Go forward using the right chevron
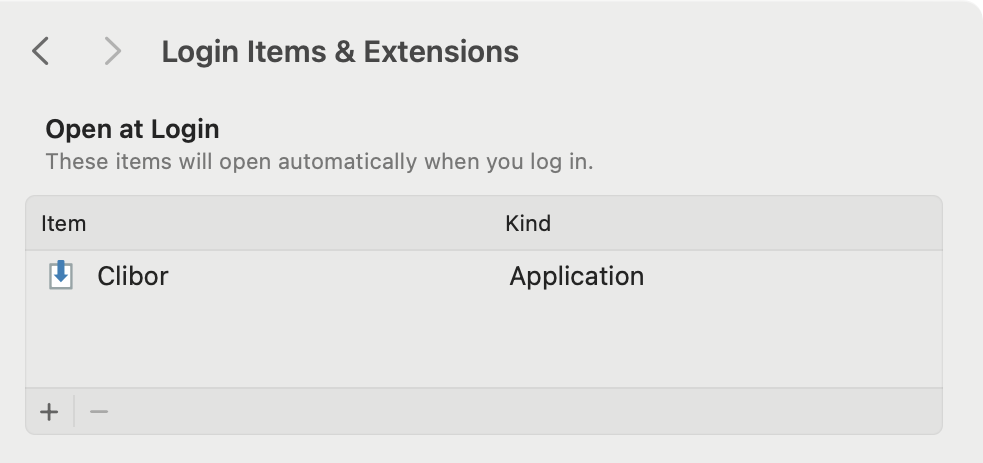Screen dimensions: 983x463 pyautogui.click(x=112, y=51)
